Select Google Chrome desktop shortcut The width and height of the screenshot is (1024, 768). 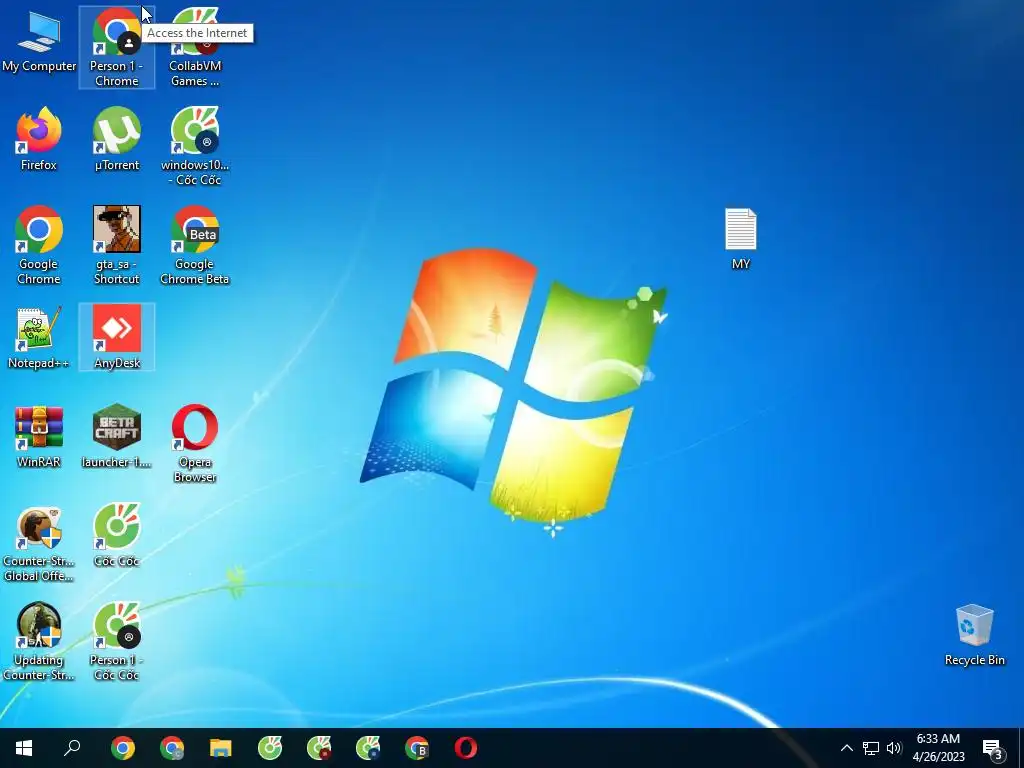39,246
